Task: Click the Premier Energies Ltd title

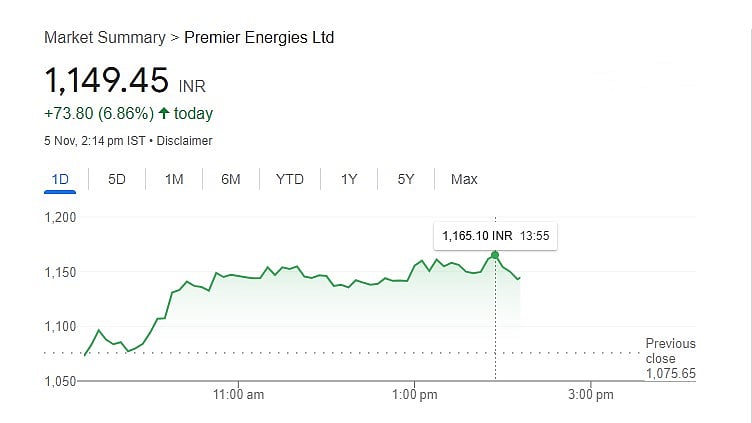Action: [259, 38]
